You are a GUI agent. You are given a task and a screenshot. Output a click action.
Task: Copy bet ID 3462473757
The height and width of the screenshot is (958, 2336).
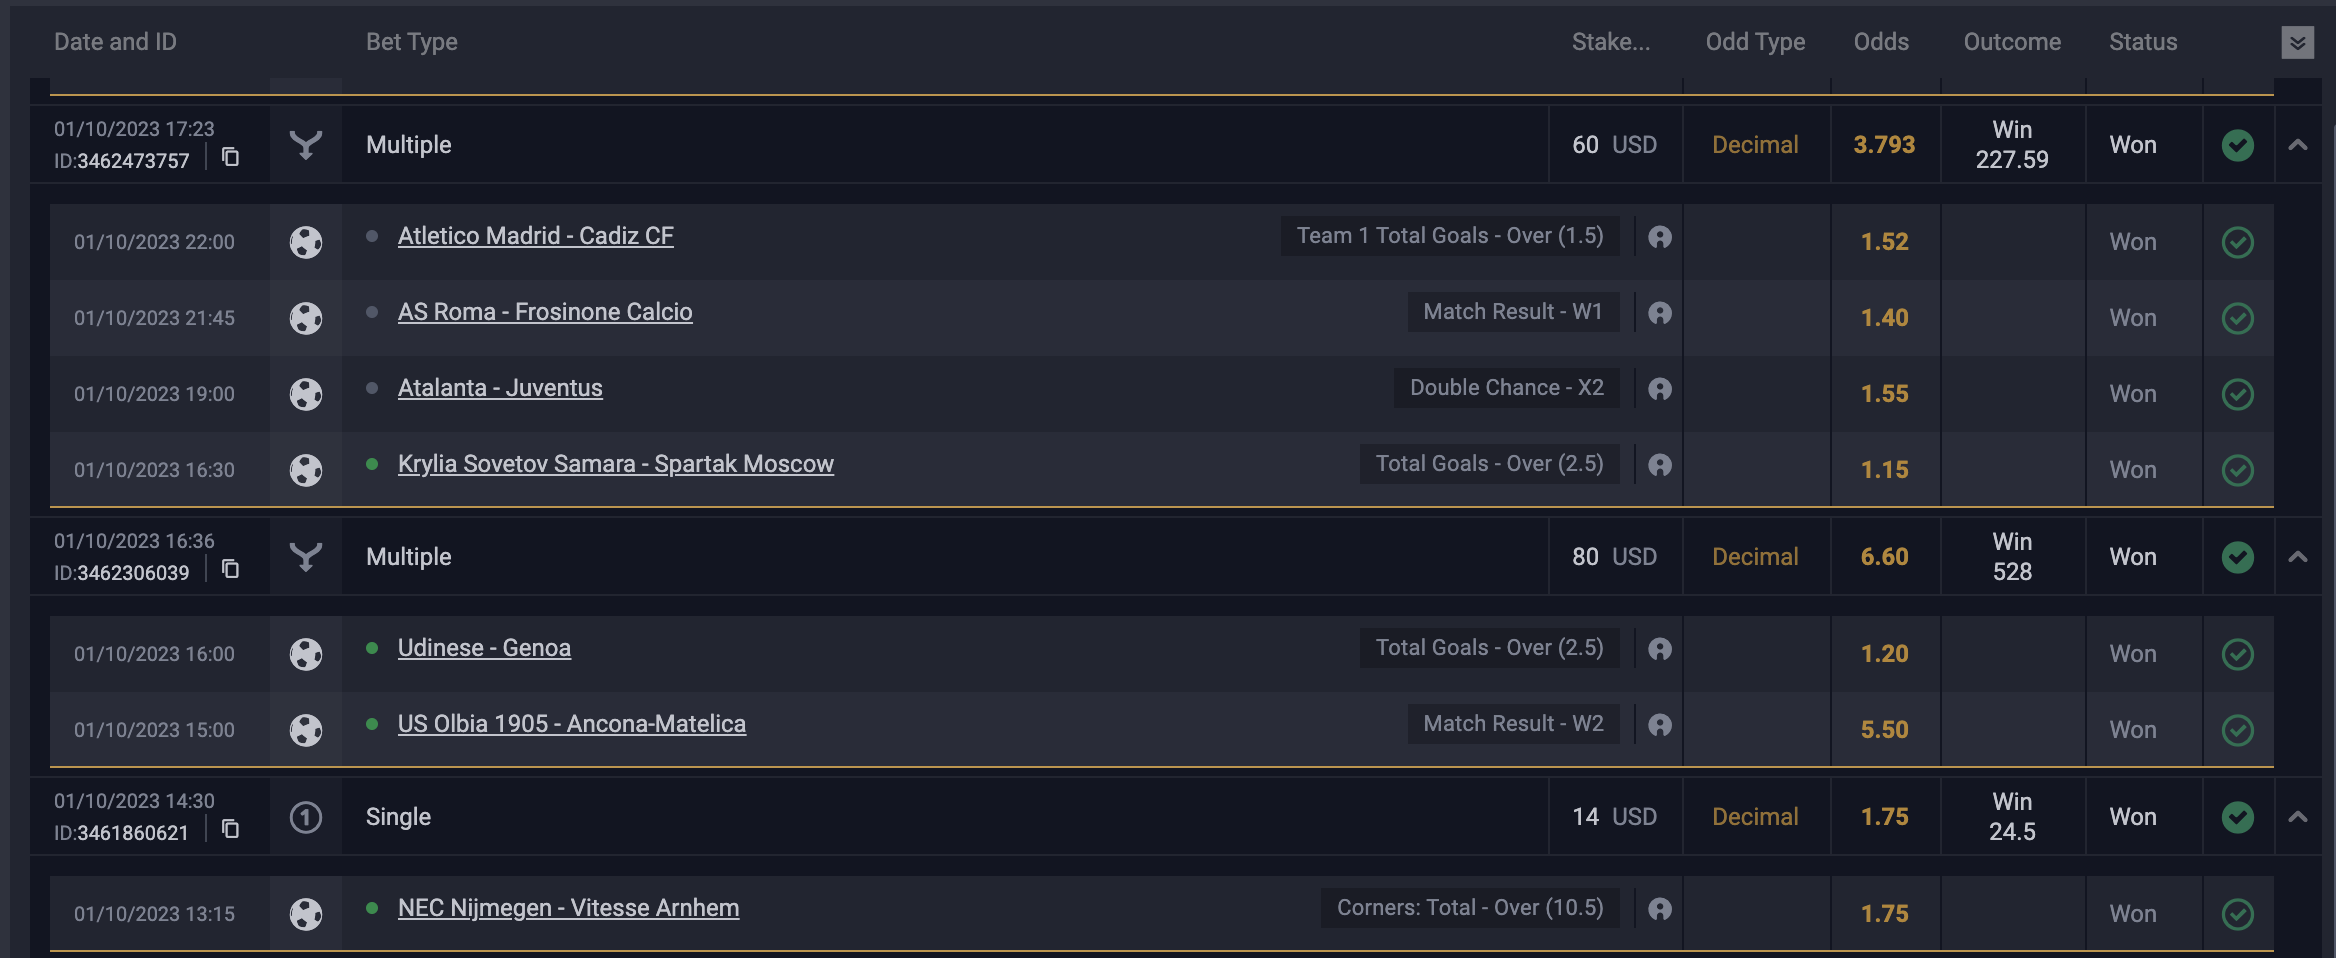click(x=230, y=157)
